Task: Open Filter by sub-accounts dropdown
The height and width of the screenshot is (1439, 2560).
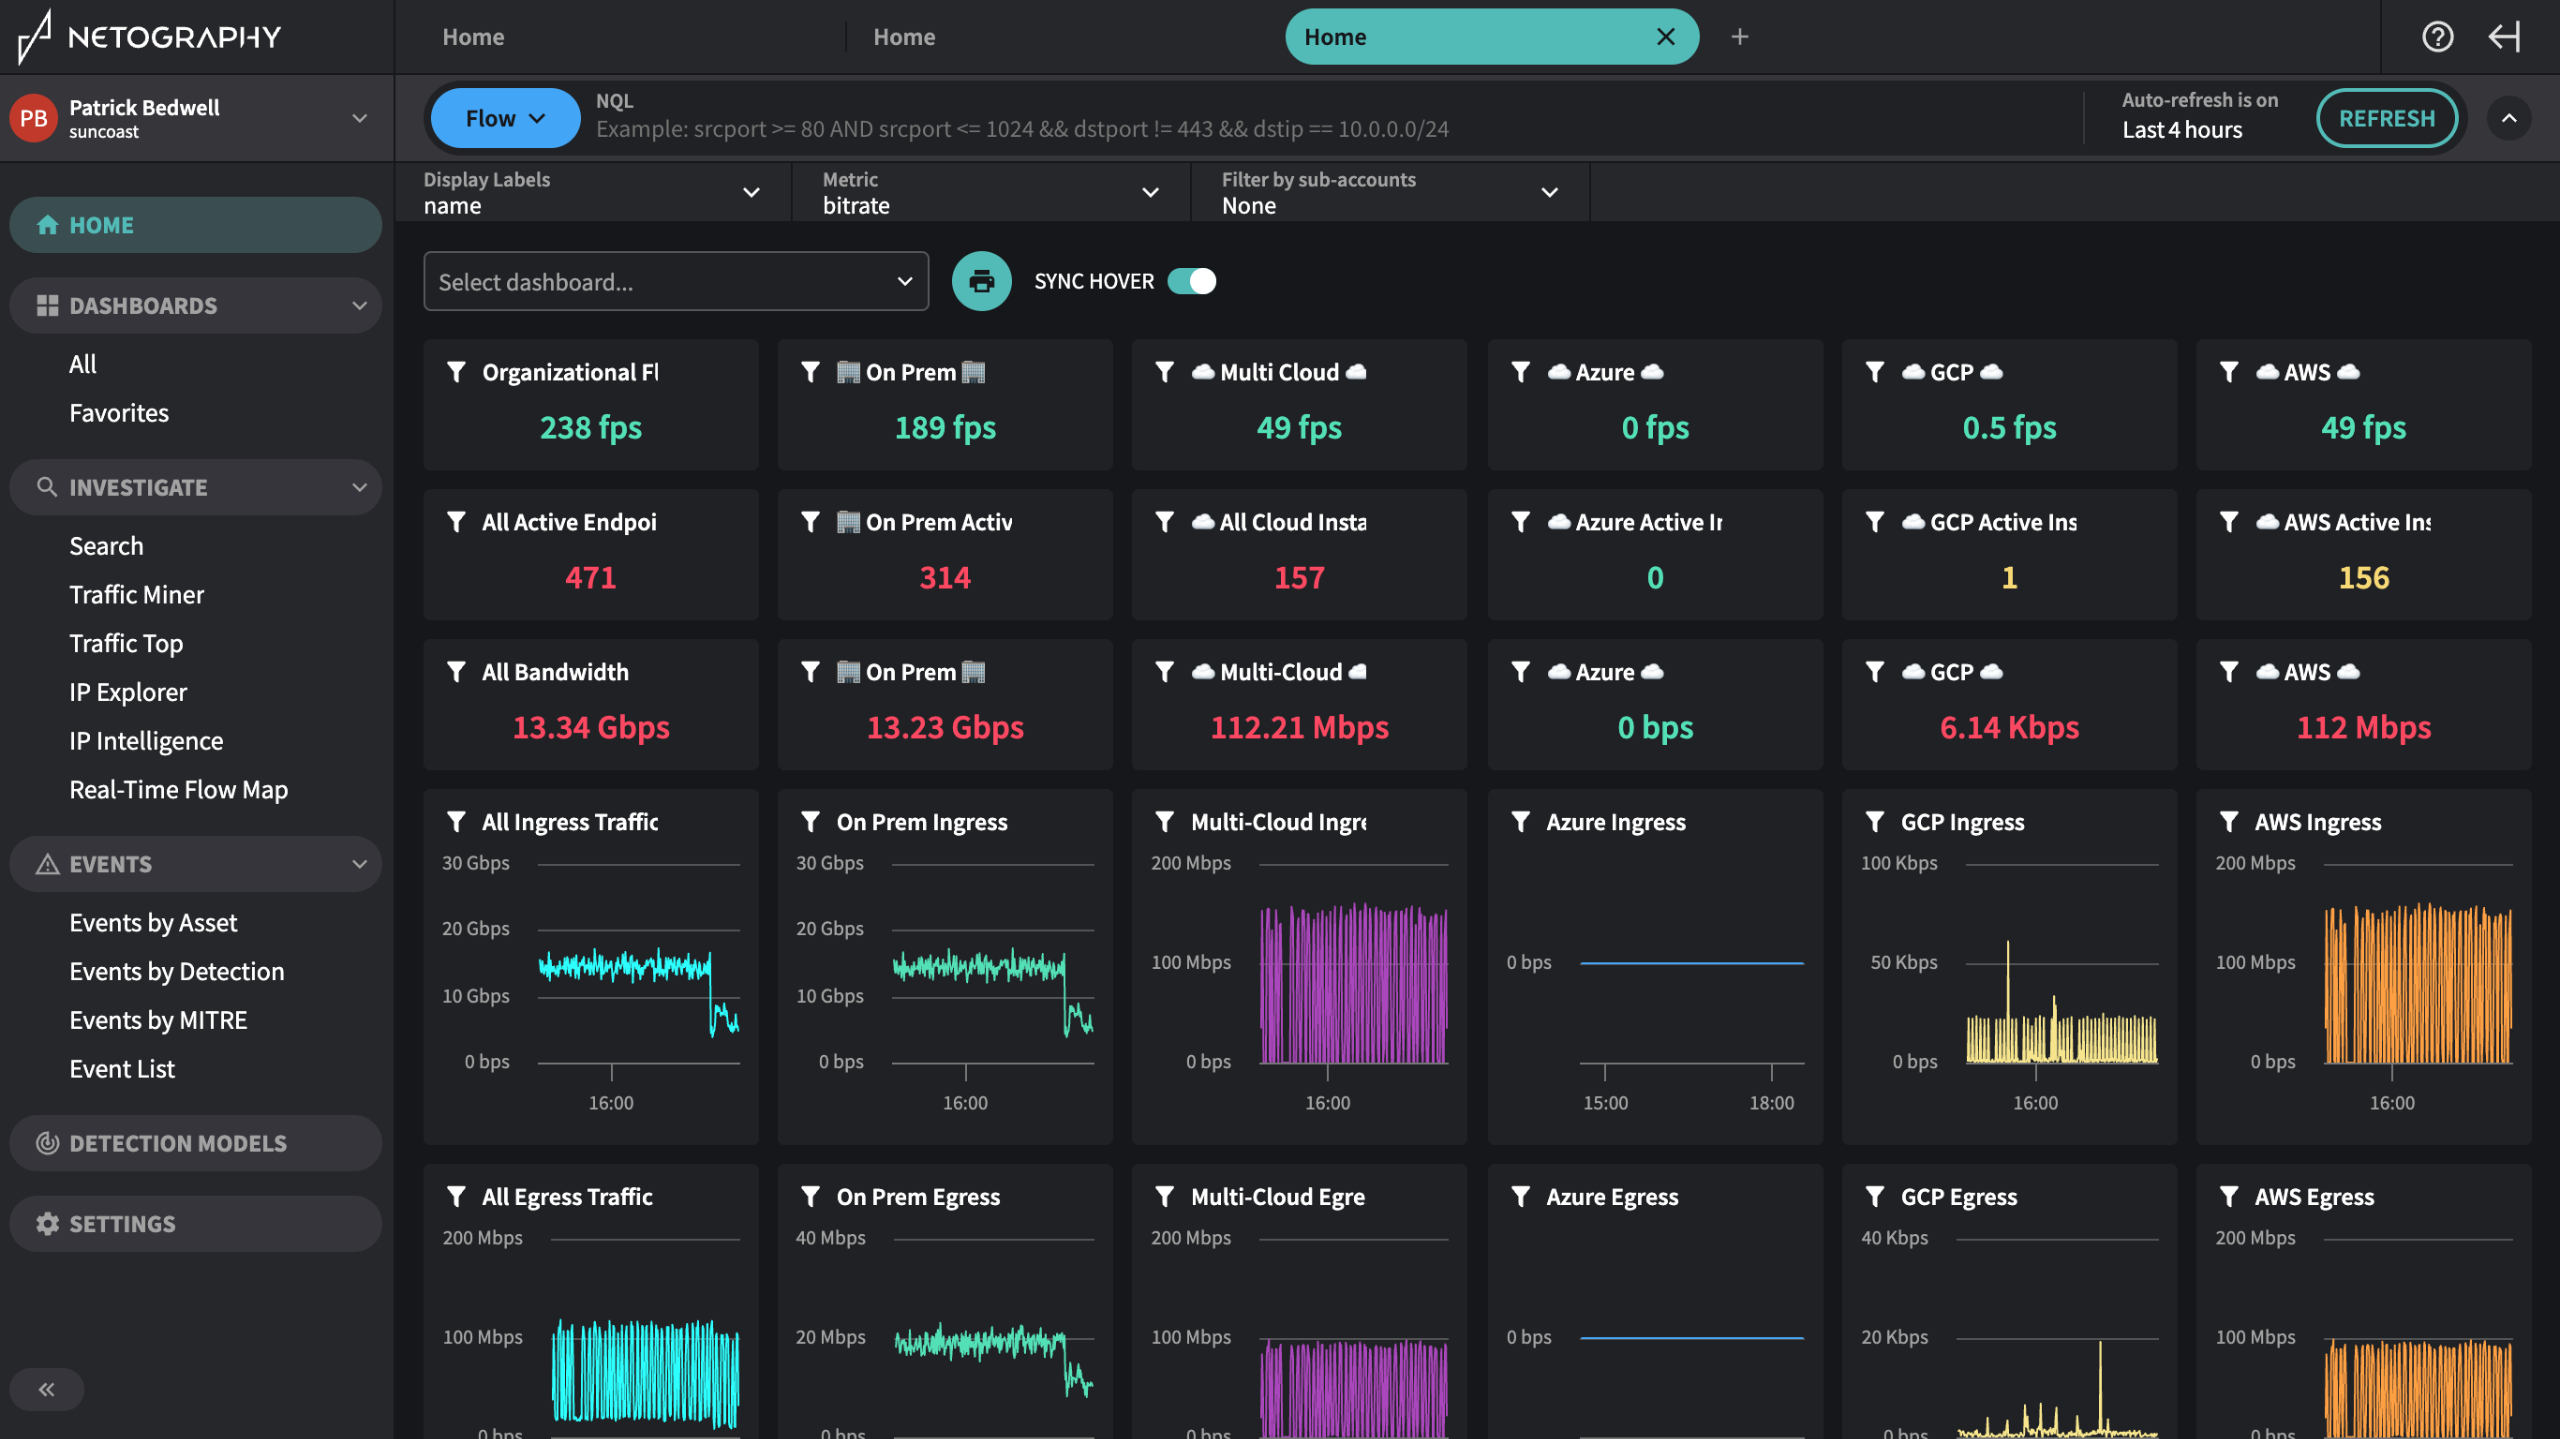Action: click(1389, 192)
